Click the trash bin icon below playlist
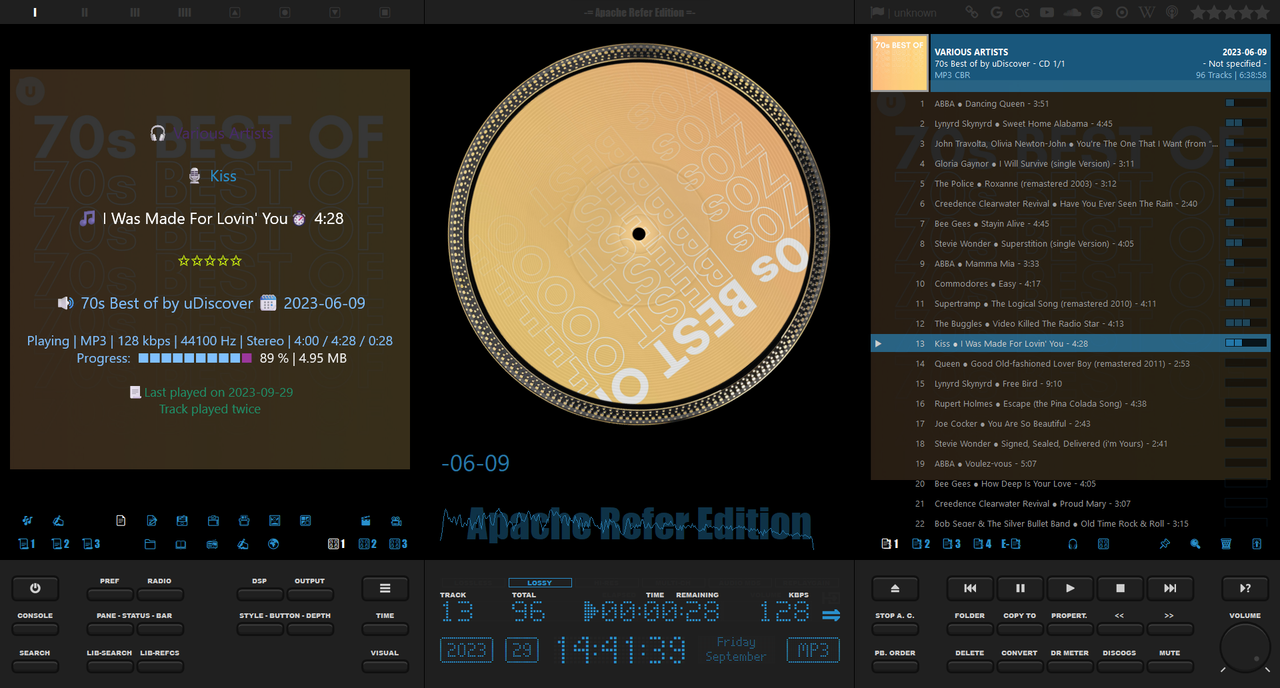This screenshot has width=1280, height=688. pos(1226,544)
